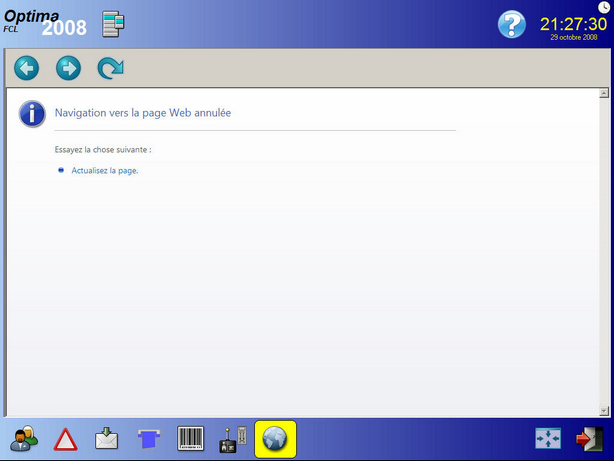Click the blue printer icon
614x461 pixels.
148,439
